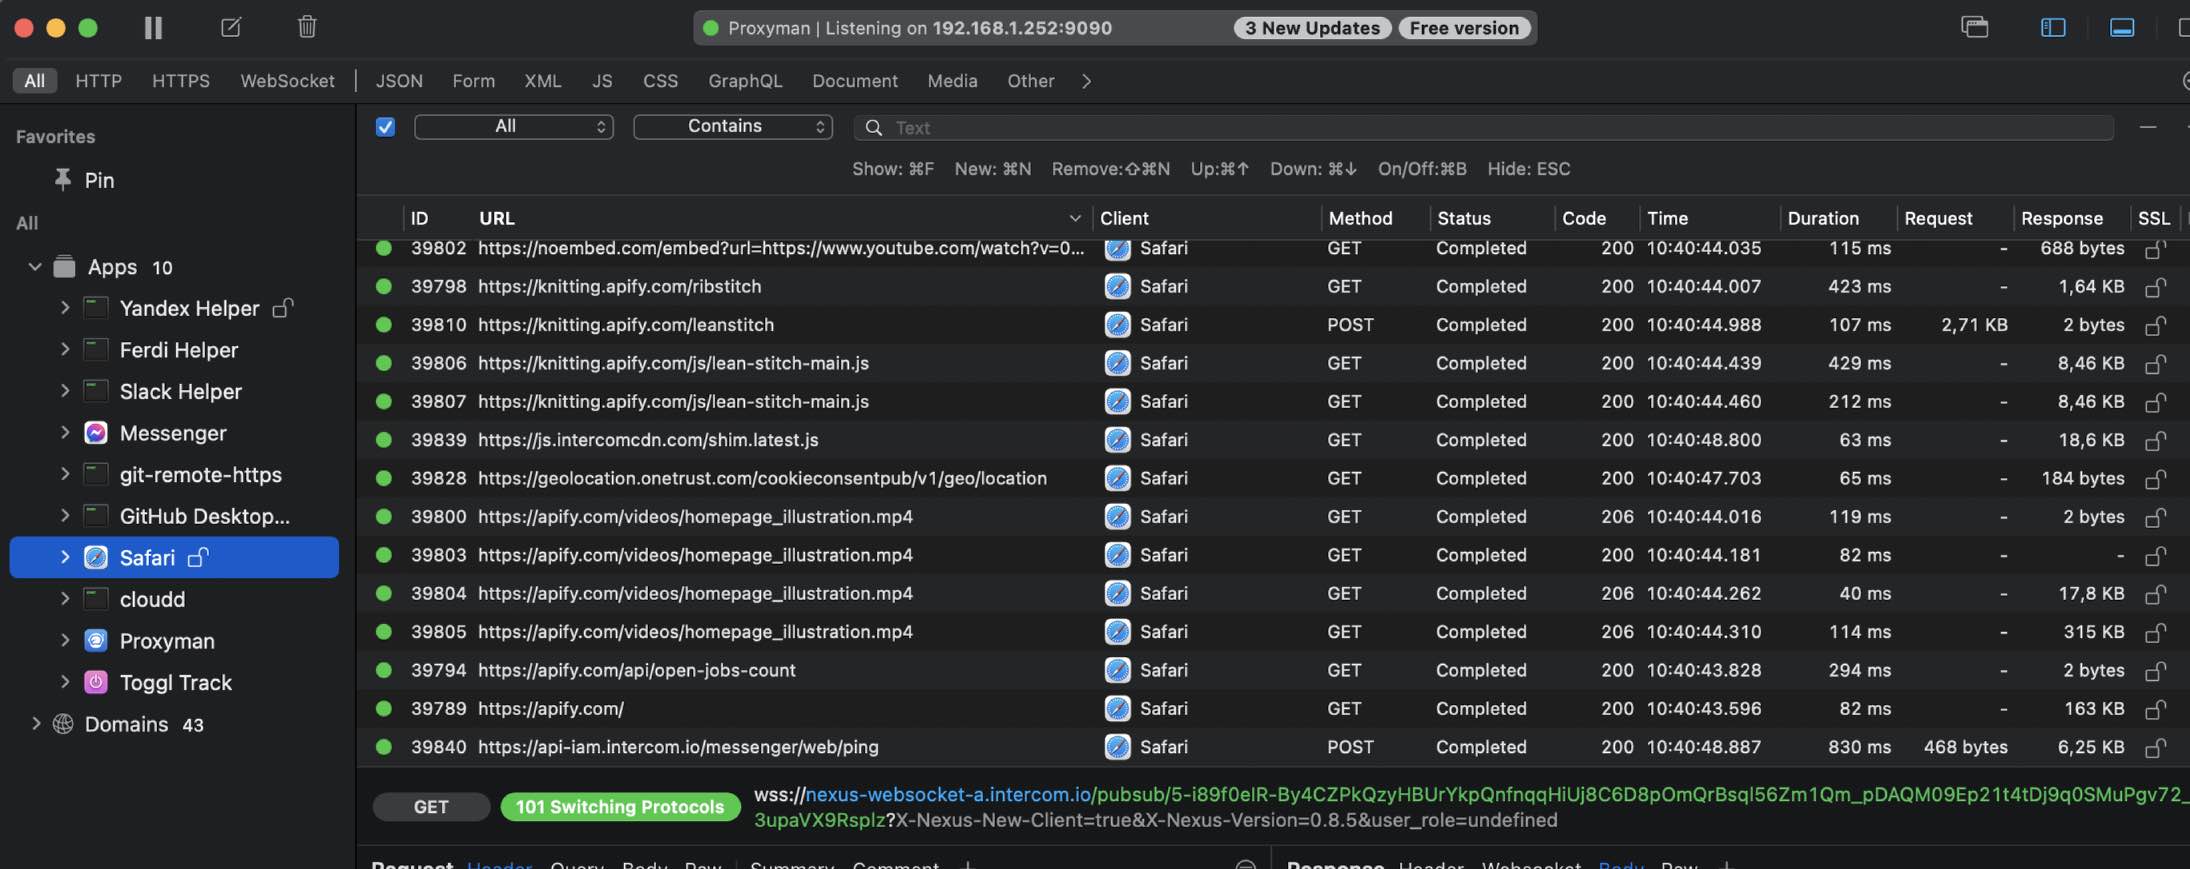This screenshot has height=869, width=2190.
Task: Switch to the WebSocket filter tab
Action: [287, 81]
